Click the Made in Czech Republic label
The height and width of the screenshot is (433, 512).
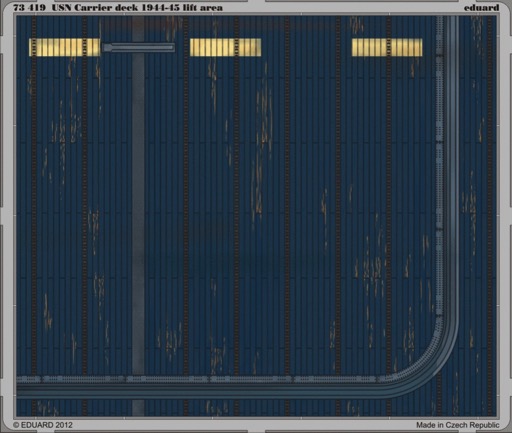[x=457, y=425]
